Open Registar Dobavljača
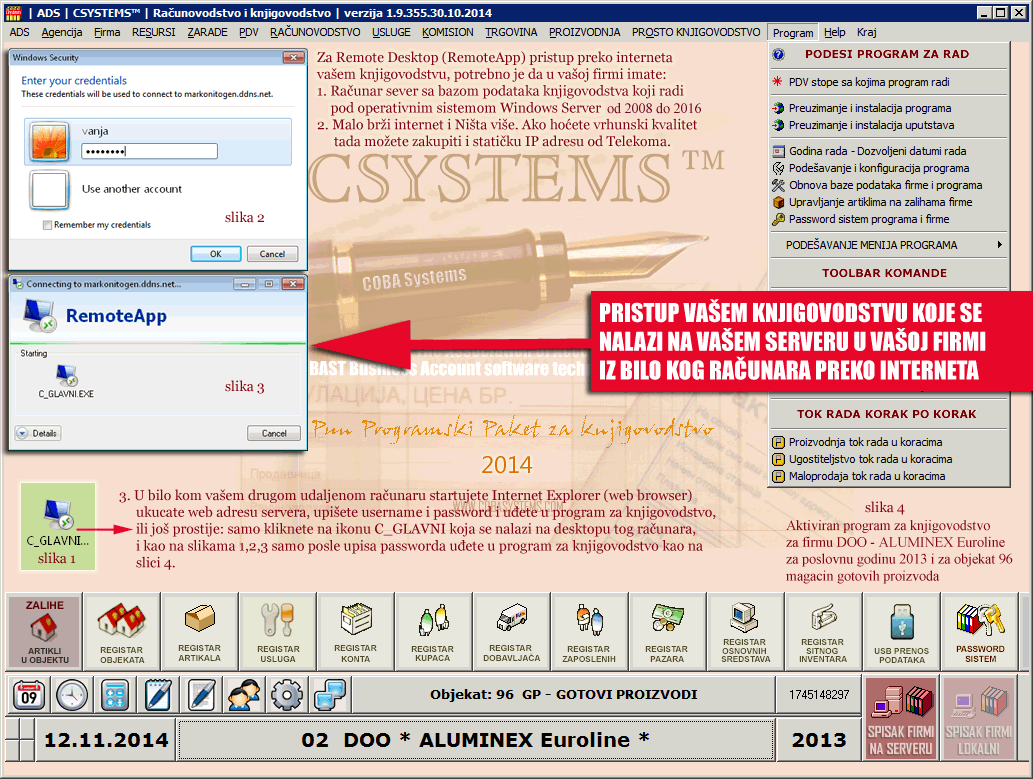 pos(511,631)
